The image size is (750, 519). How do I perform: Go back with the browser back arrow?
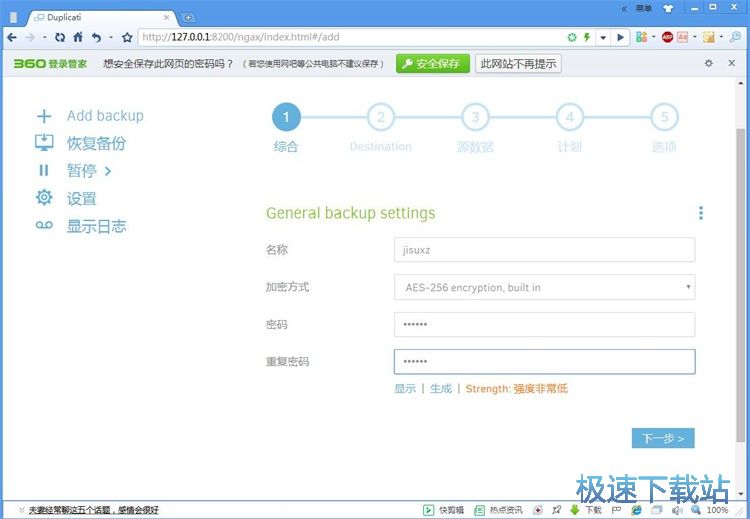coord(12,37)
